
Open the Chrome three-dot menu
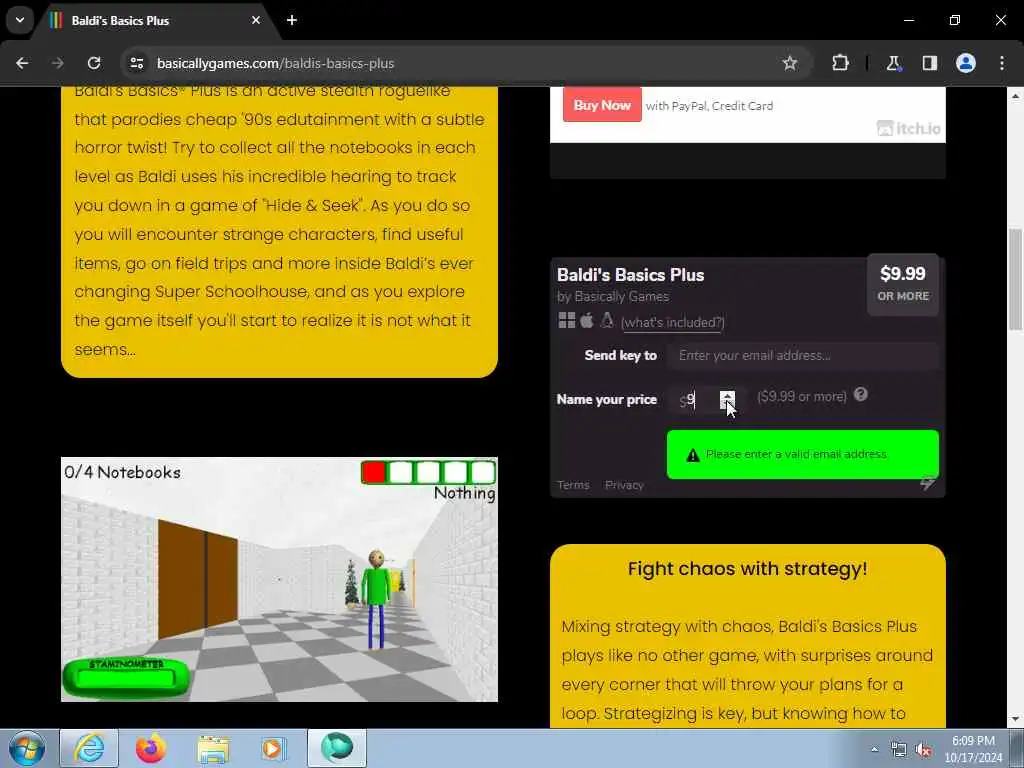tap(1002, 63)
